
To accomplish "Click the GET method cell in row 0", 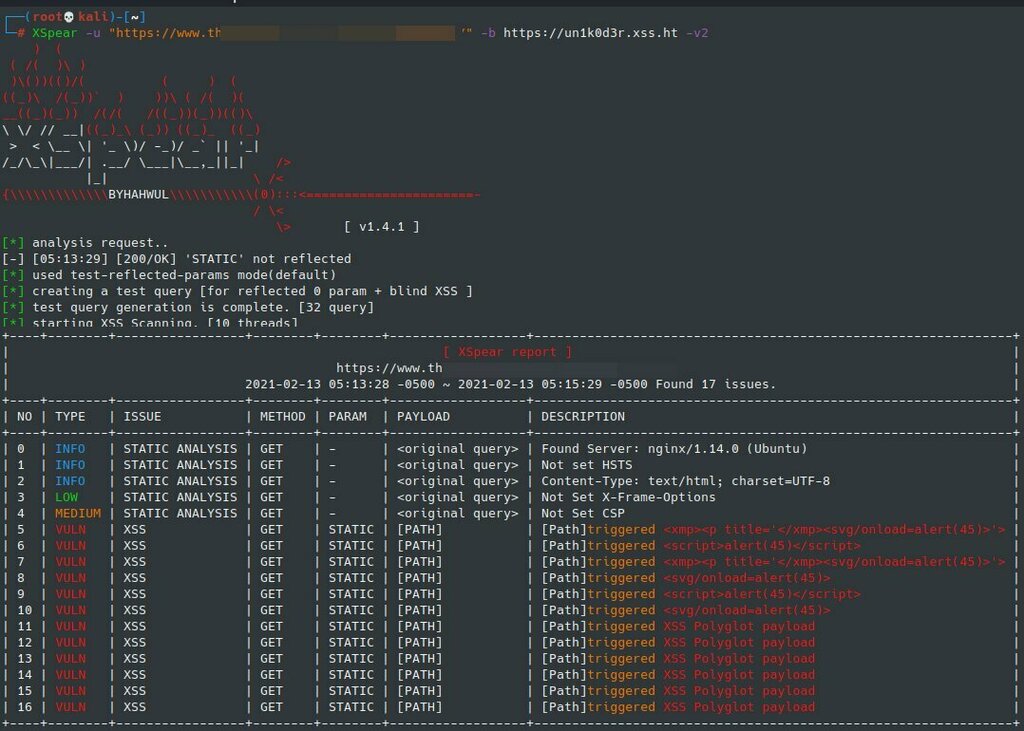I will (271, 449).
